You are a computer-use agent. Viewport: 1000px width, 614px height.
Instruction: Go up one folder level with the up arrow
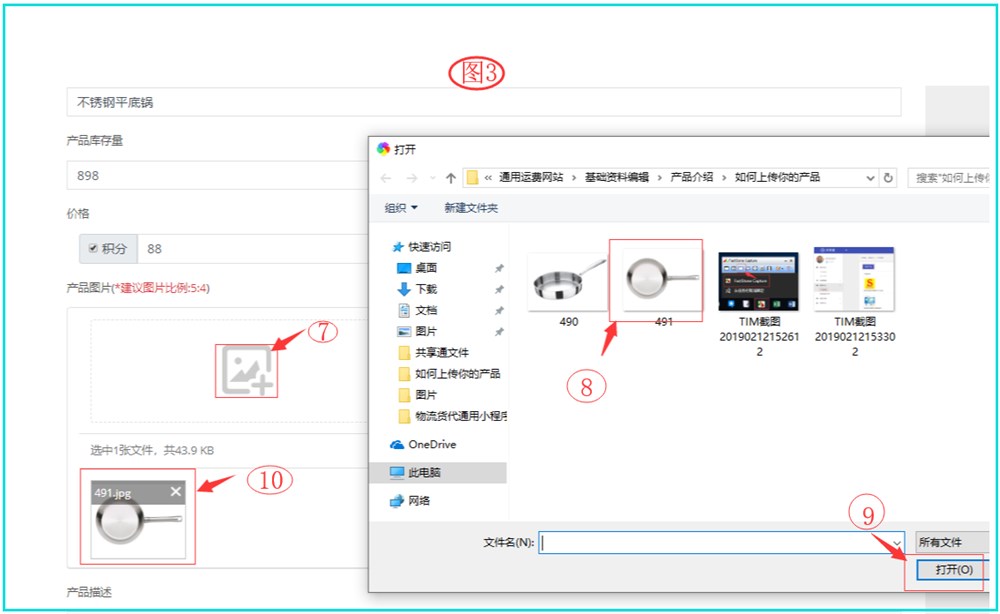(x=451, y=178)
